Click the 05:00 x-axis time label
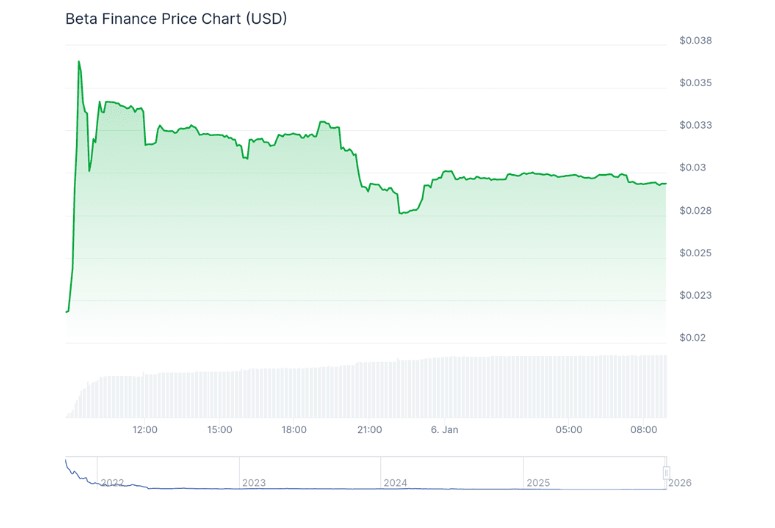This screenshot has width=775, height=528. click(569, 430)
